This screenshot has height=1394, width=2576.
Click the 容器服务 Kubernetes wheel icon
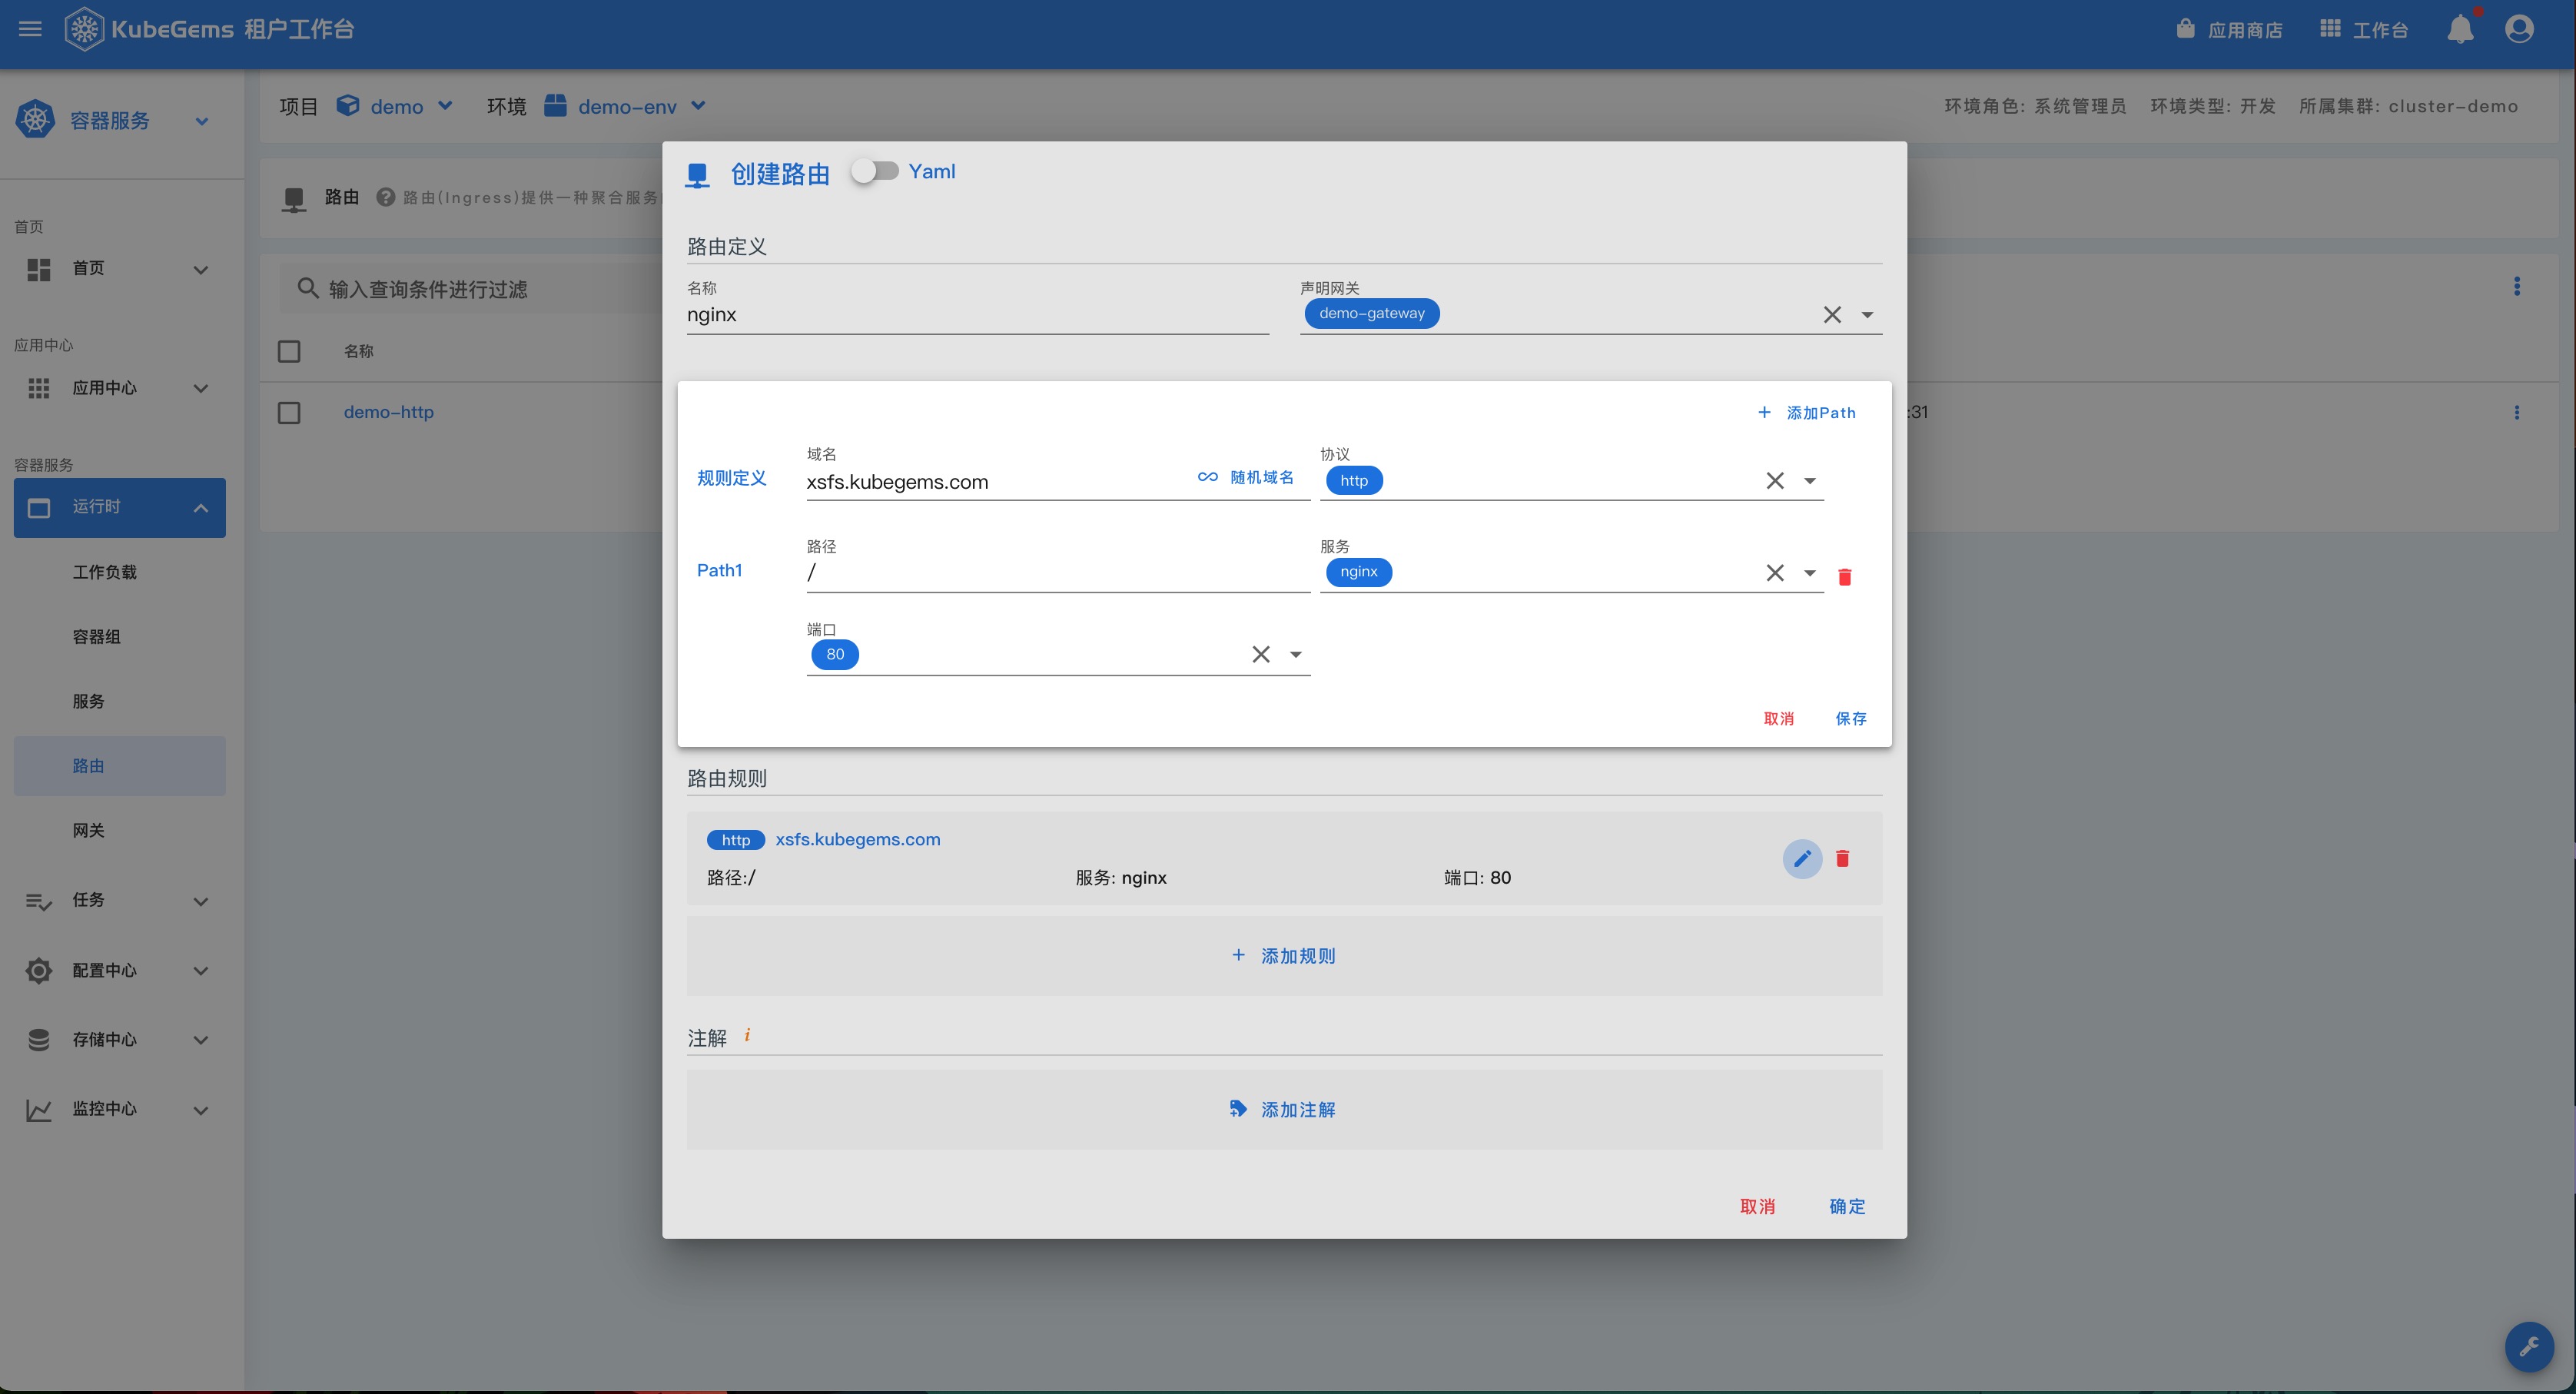coord(36,120)
